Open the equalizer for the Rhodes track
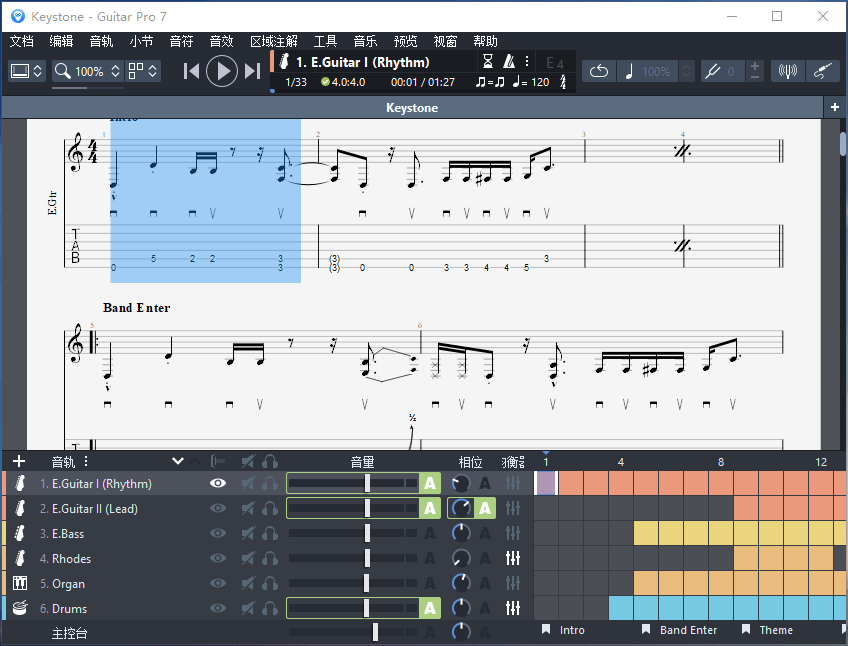 pos(513,558)
